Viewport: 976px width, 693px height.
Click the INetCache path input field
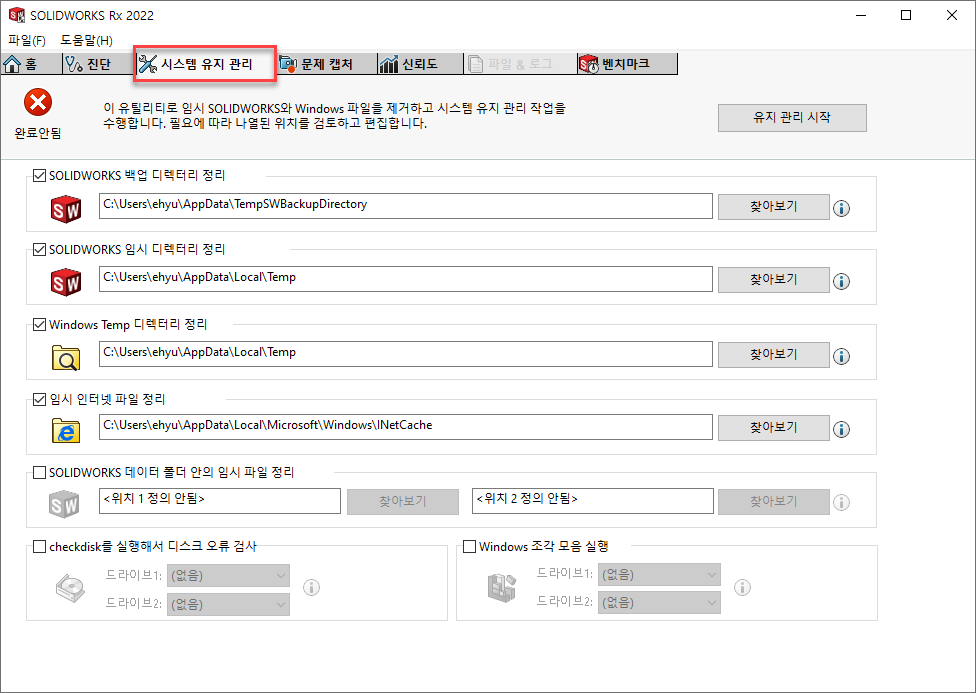pyautogui.click(x=406, y=427)
